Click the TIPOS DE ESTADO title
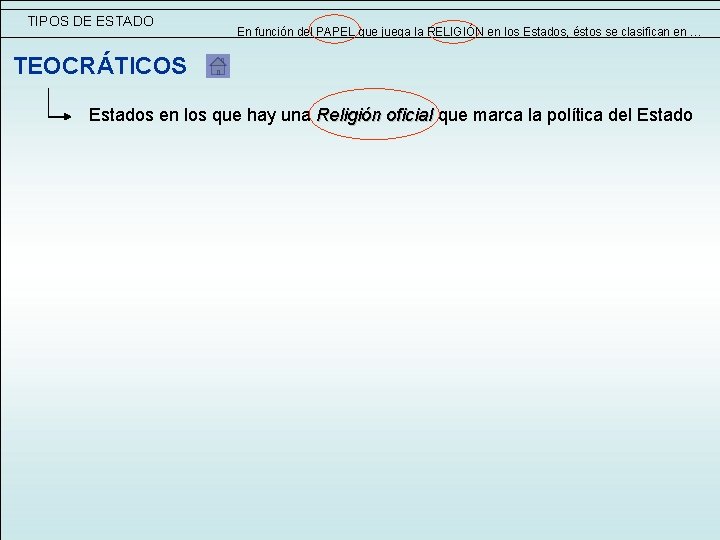Viewport: 720px width, 540px height. (x=90, y=21)
